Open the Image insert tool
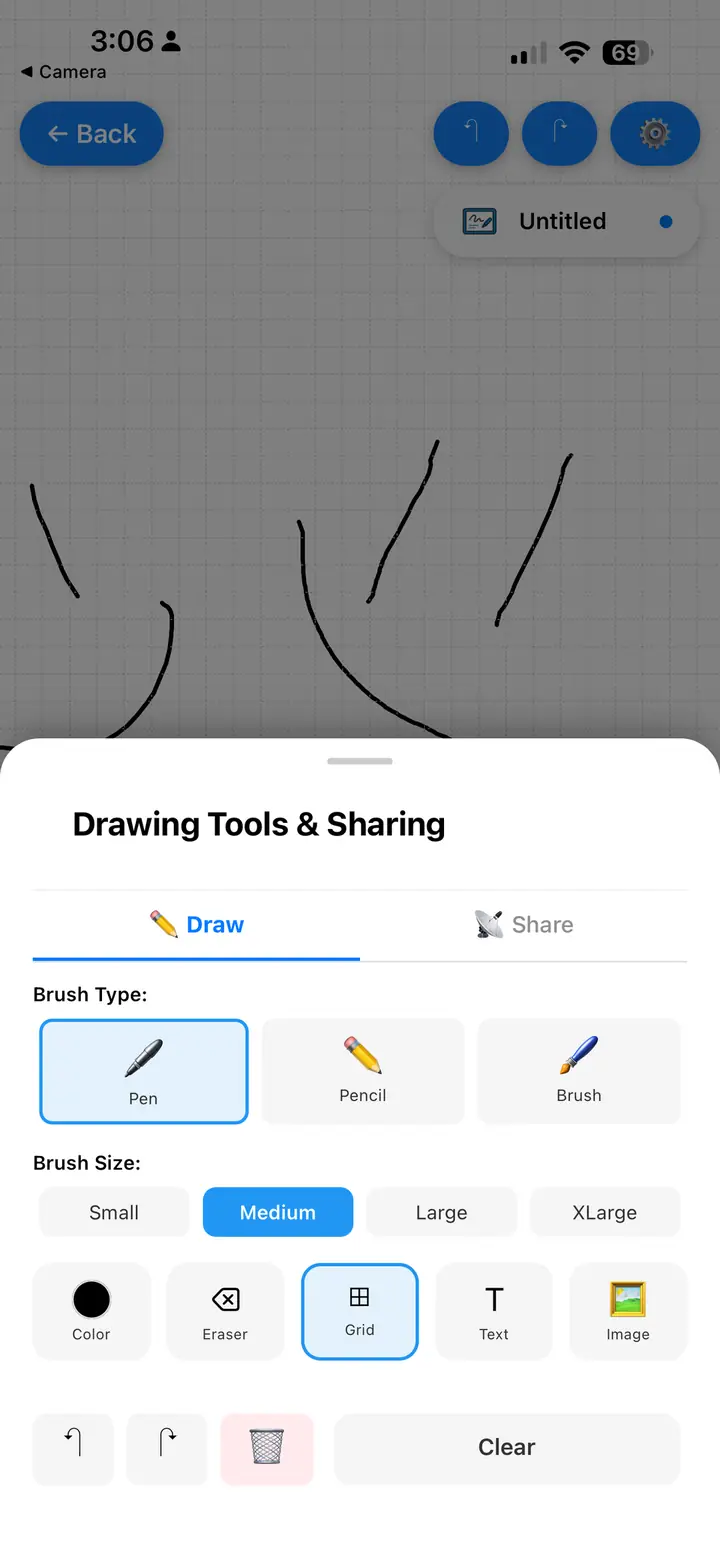The height and width of the screenshot is (1564, 720). tap(628, 1311)
